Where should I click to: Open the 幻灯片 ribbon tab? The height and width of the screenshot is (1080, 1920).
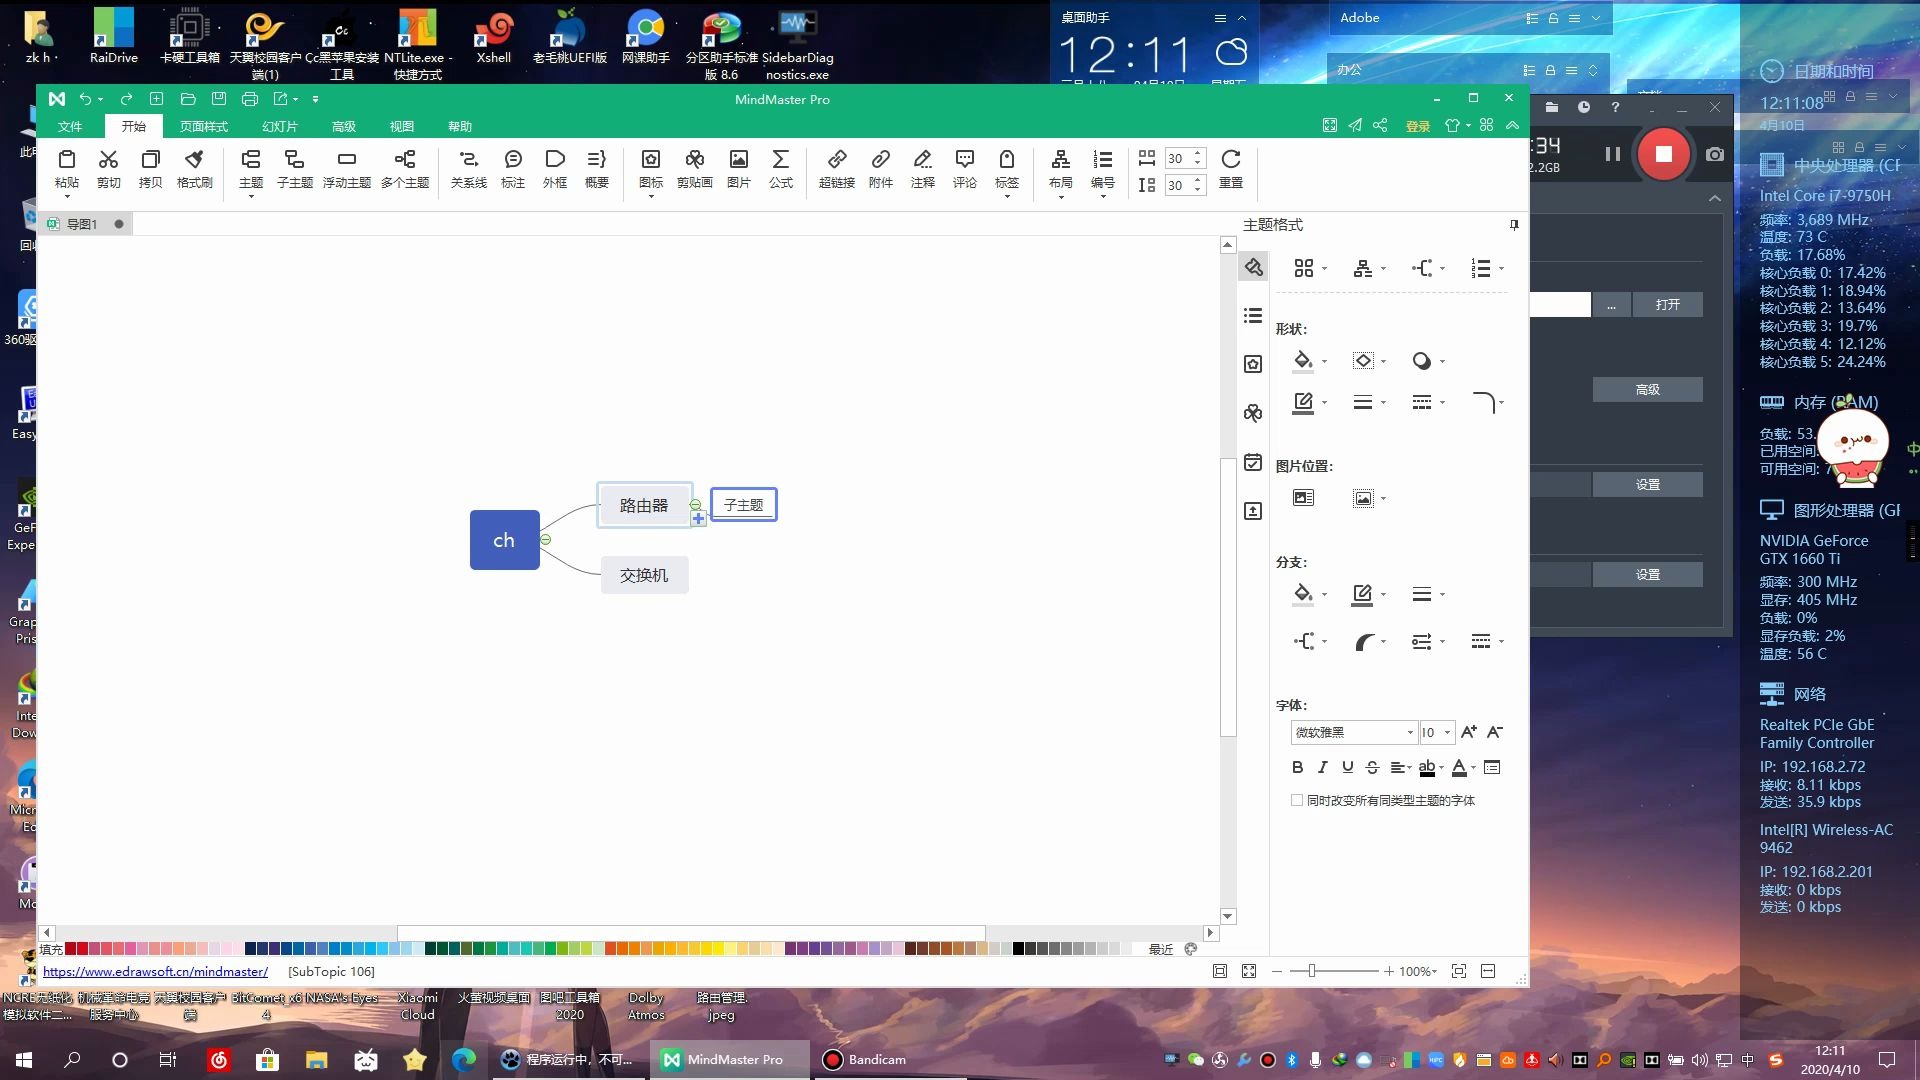[279, 127]
